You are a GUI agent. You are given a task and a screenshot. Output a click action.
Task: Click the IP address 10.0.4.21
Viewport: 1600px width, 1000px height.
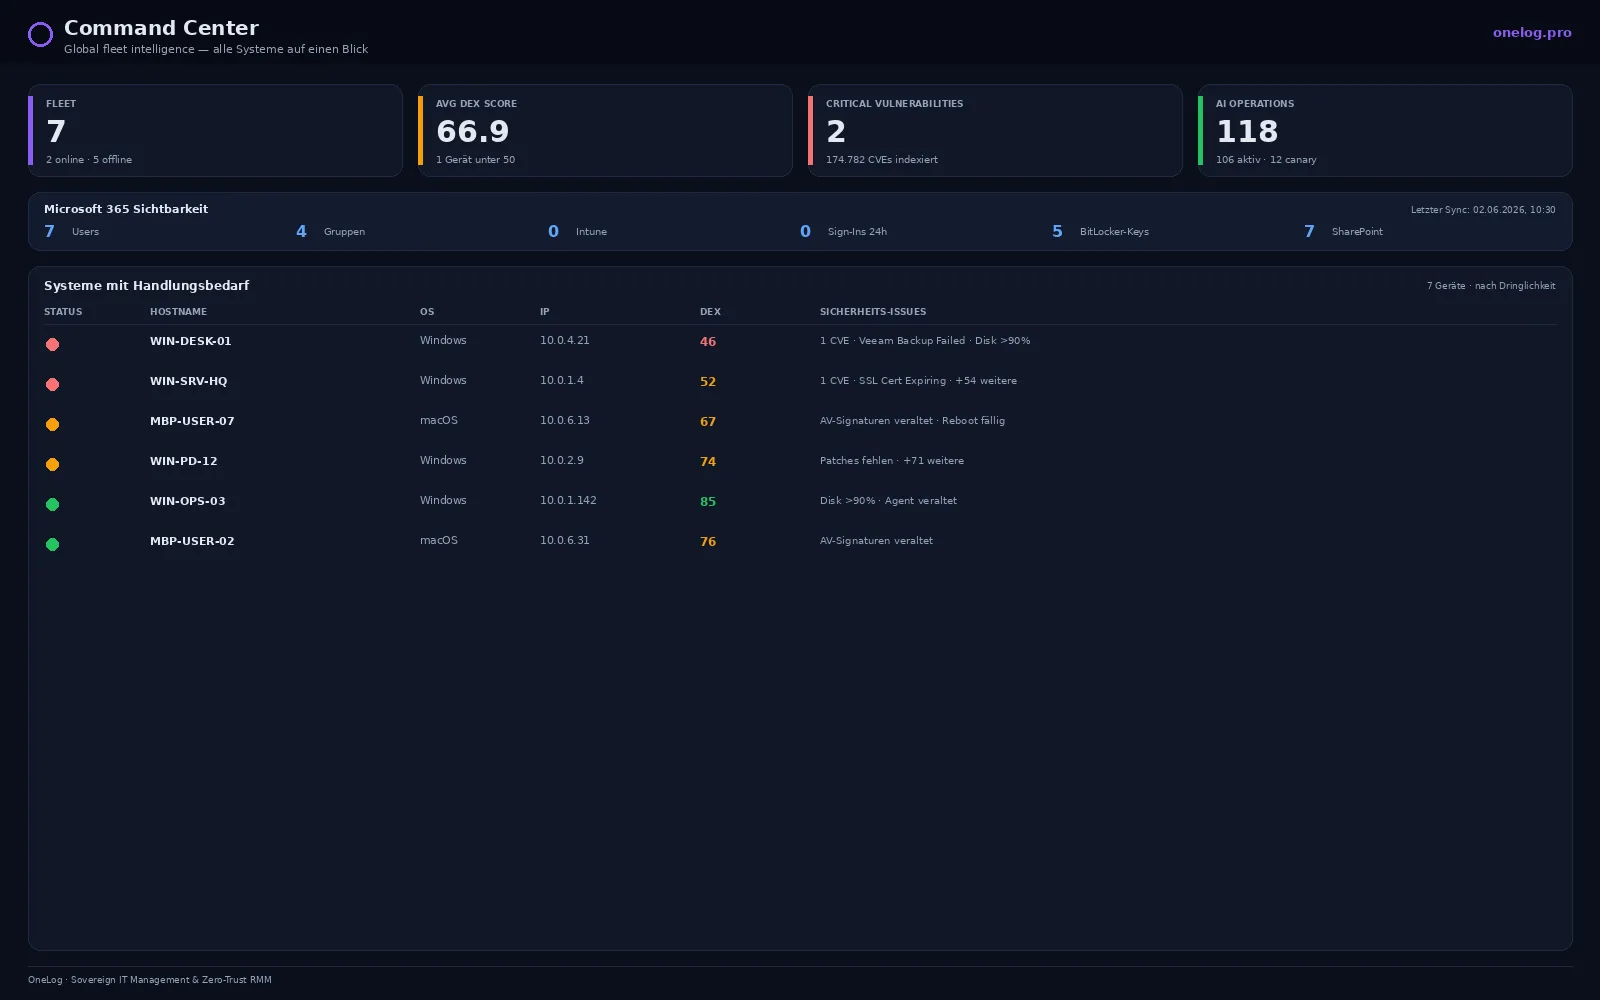[565, 340]
